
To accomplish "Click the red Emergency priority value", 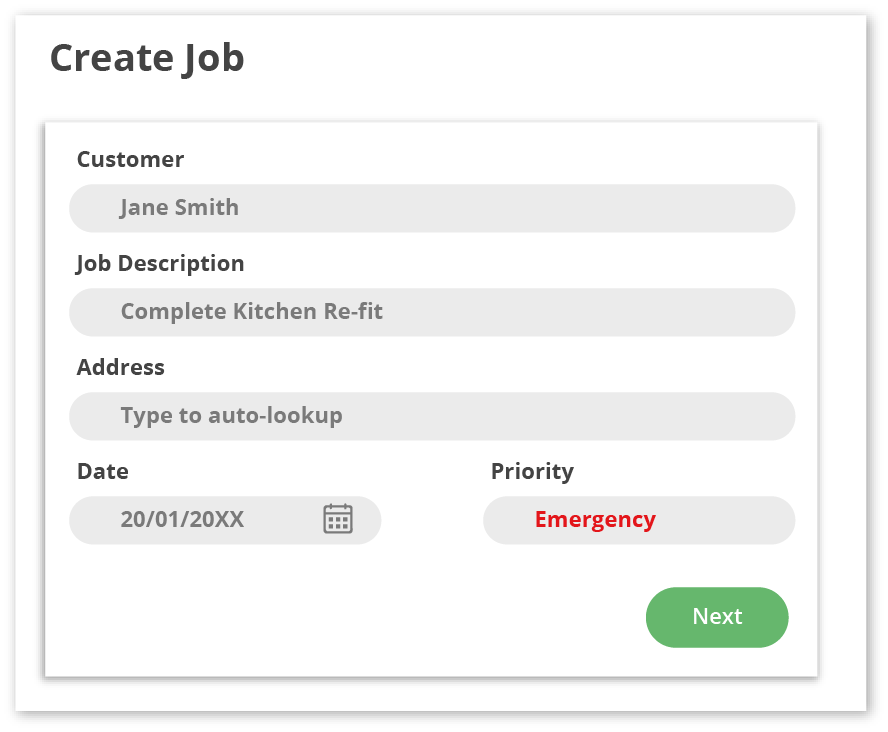I will pyautogui.click(x=595, y=520).
